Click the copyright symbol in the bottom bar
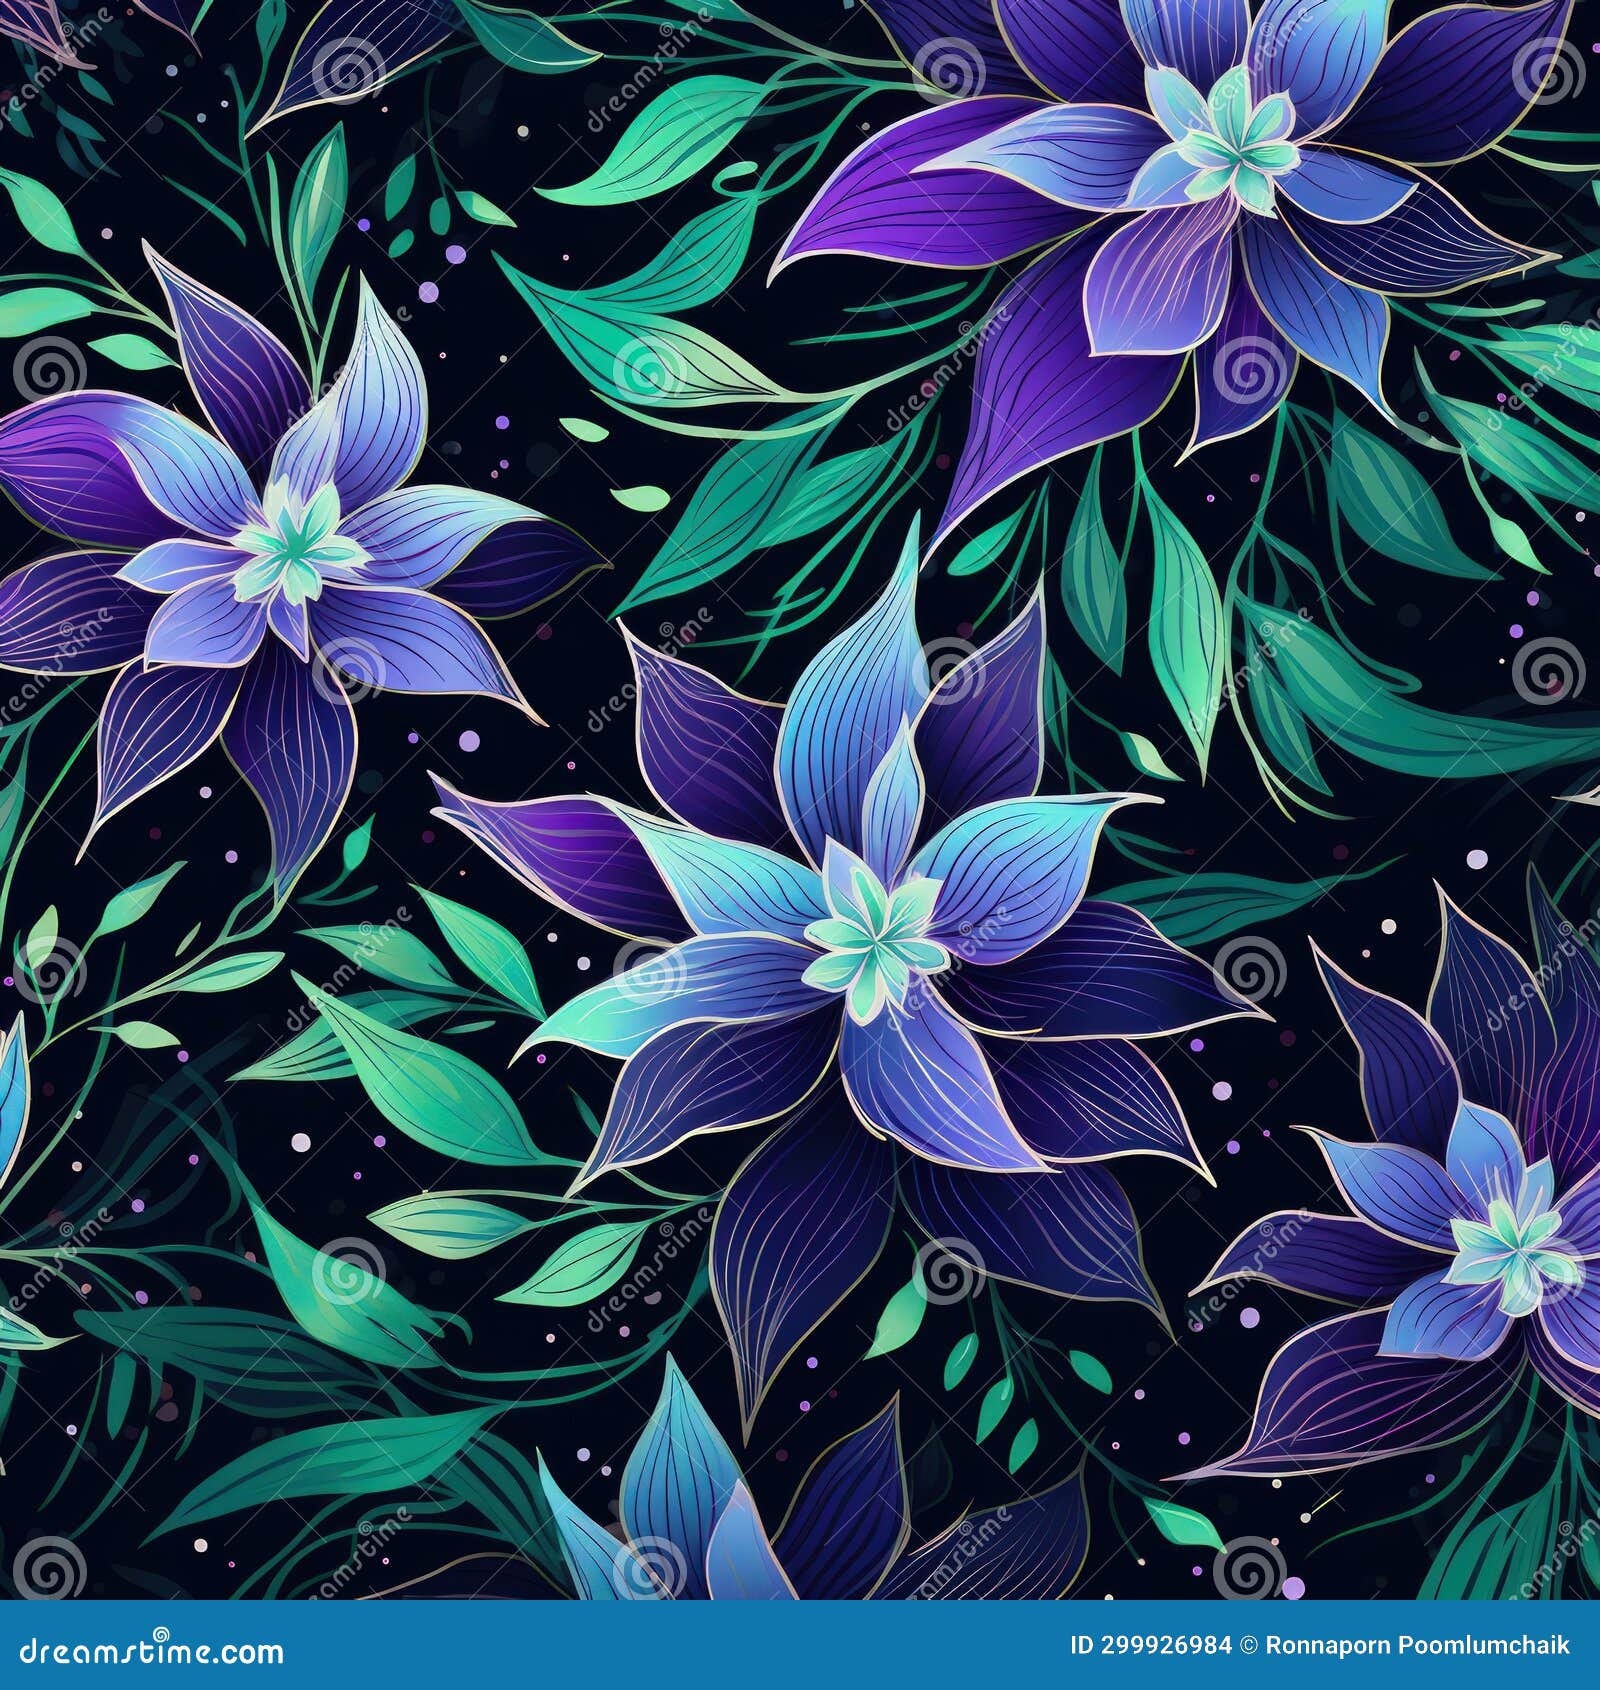1600x1690 pixels. 1248,1645
